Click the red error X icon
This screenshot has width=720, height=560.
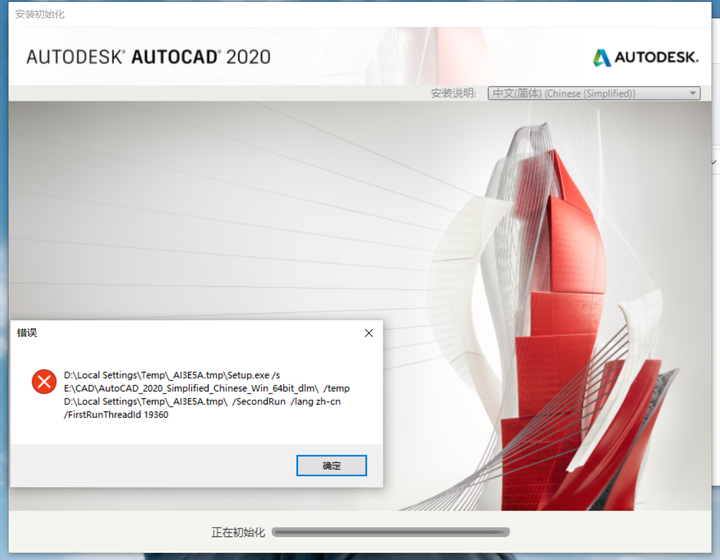(43, 381)
